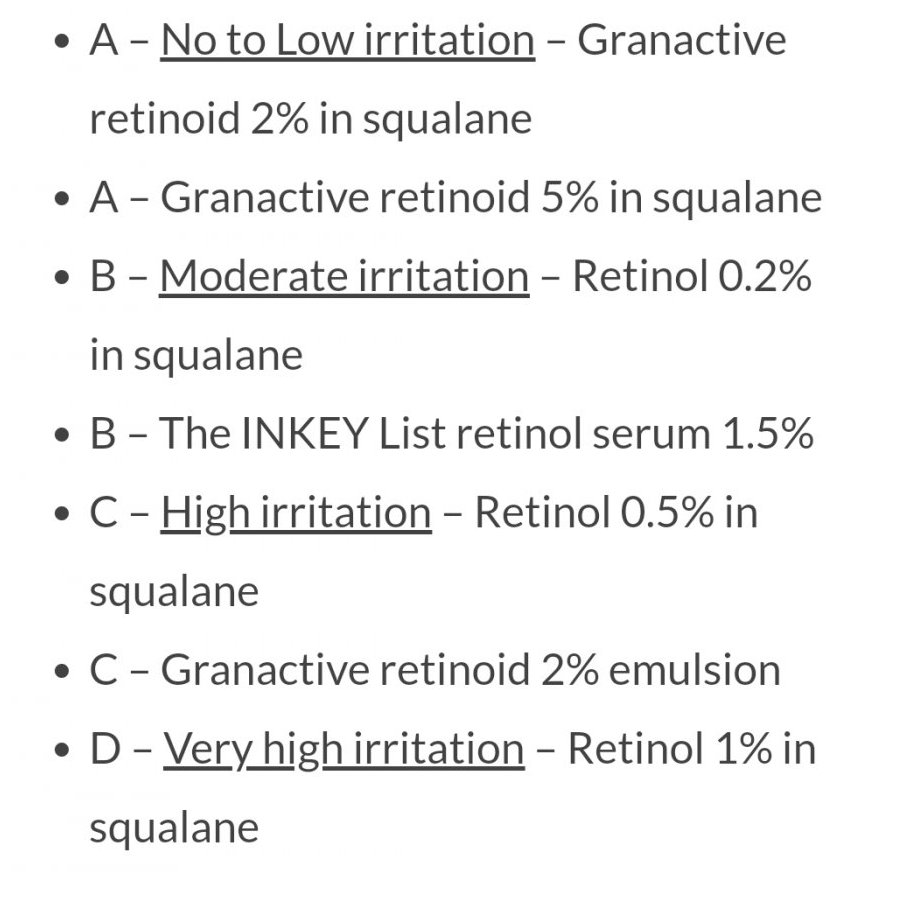The height and width of the screenshot is (897, 900).
Task: Click the bullet before "C – High irritation"
Action: point(64,515)
